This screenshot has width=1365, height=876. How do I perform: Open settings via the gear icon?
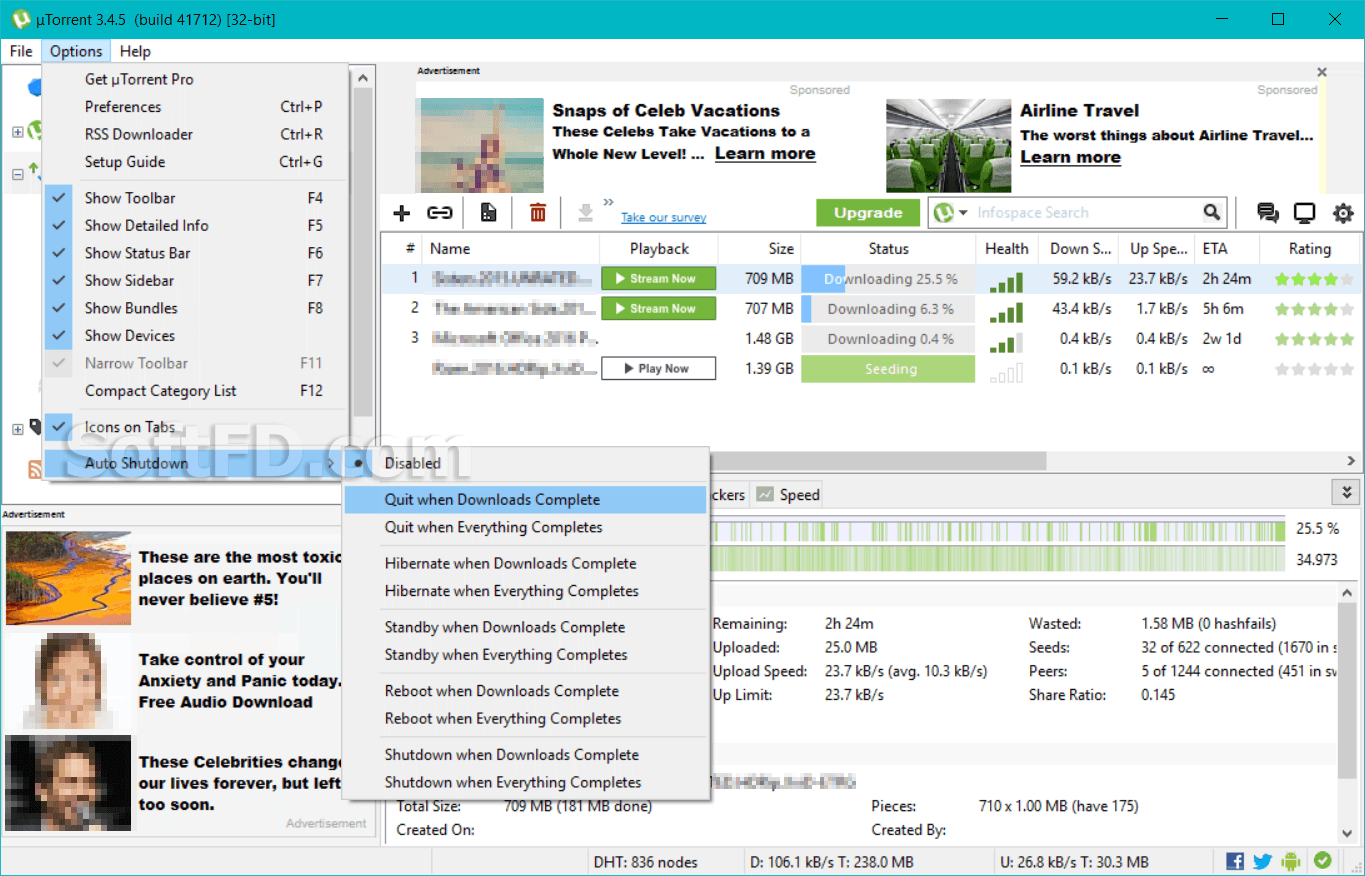point(1343,212)
